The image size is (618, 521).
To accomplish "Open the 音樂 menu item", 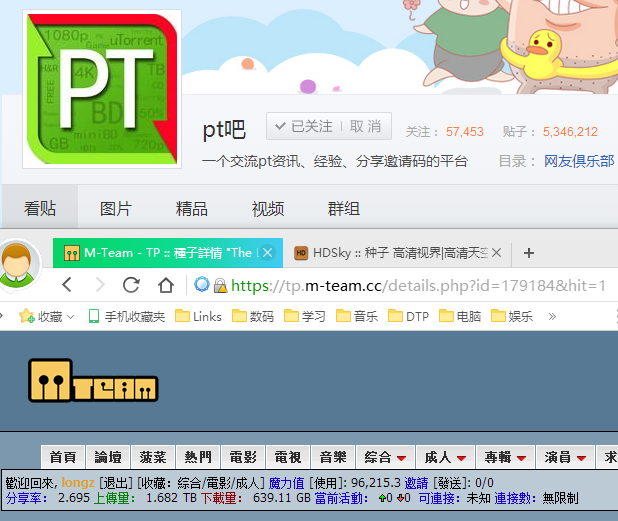I will [333, 457].
